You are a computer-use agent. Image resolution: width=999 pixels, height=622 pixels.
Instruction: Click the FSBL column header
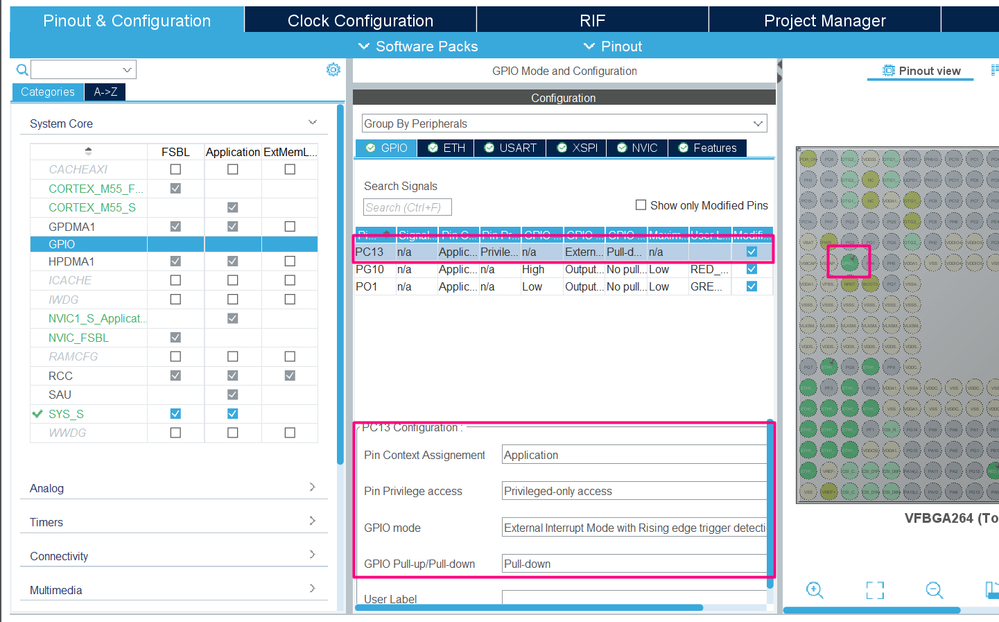tap(175, 152)
